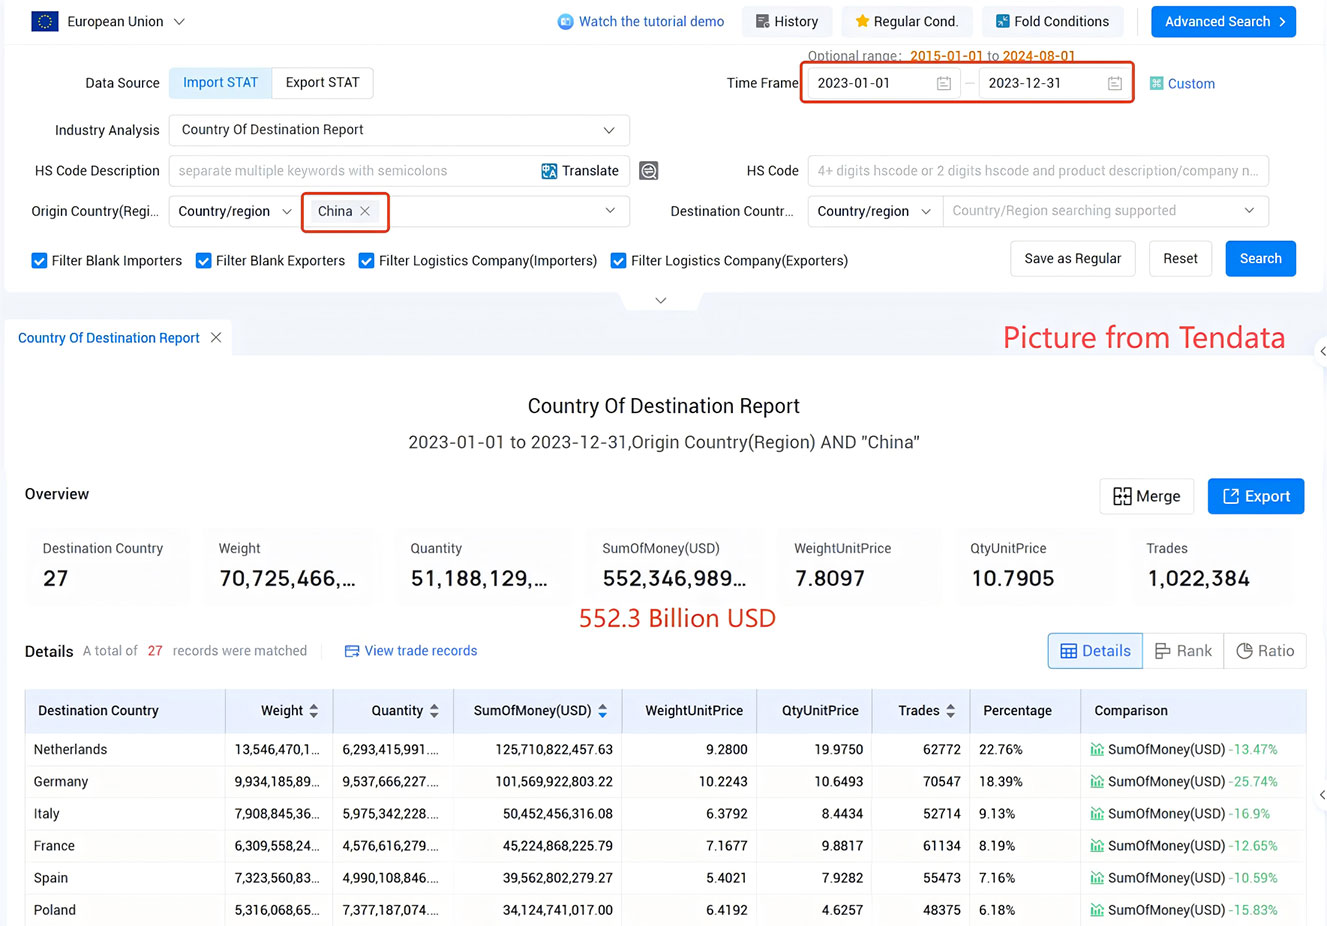Click Spain comparison chart icon
Viewport: 1327px width, 926px height.
click(1097, 878)
